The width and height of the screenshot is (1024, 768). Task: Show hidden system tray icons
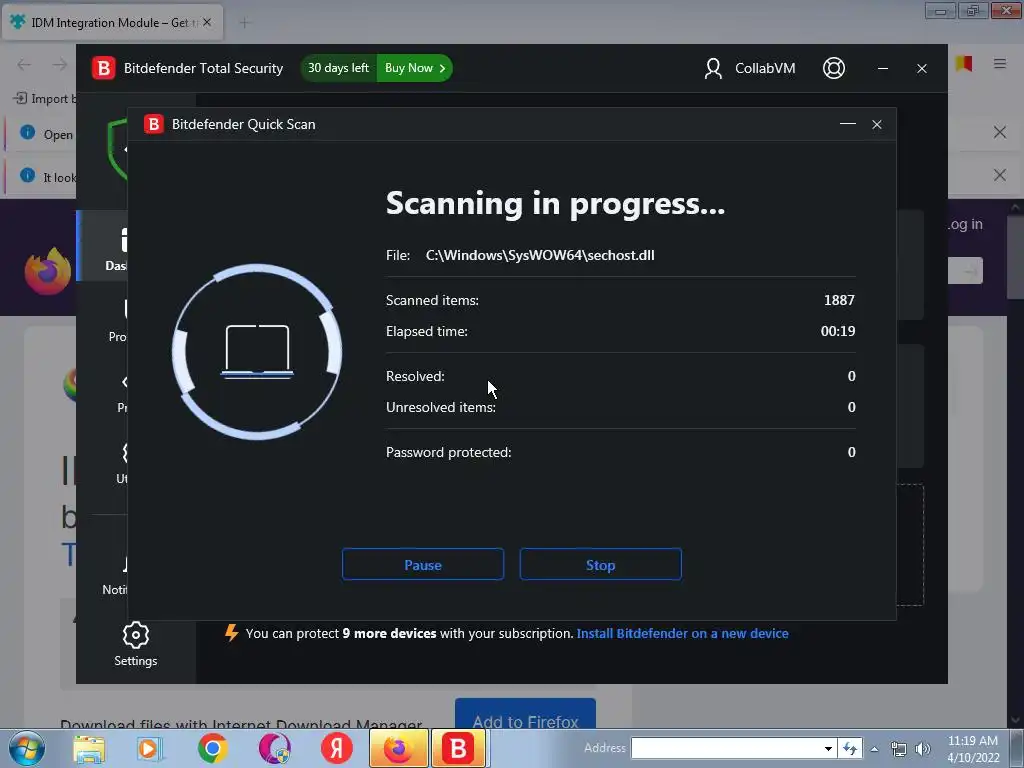coord(874,749)
